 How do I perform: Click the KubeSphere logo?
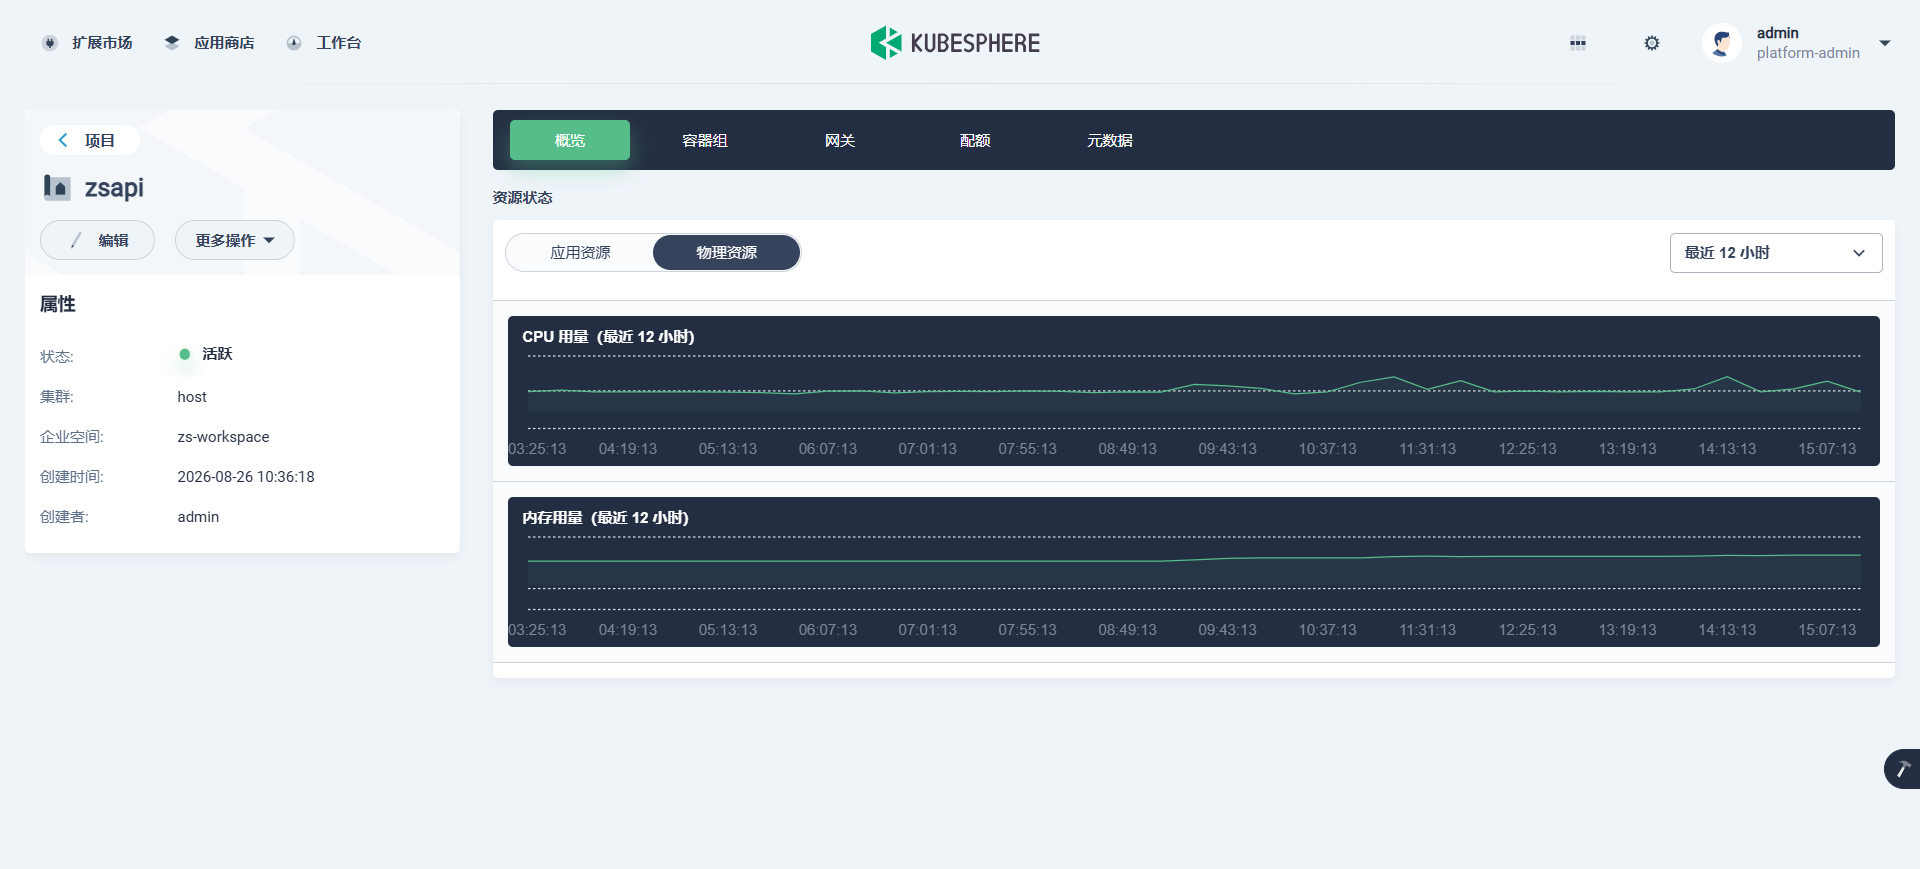[x=955, y=43]
